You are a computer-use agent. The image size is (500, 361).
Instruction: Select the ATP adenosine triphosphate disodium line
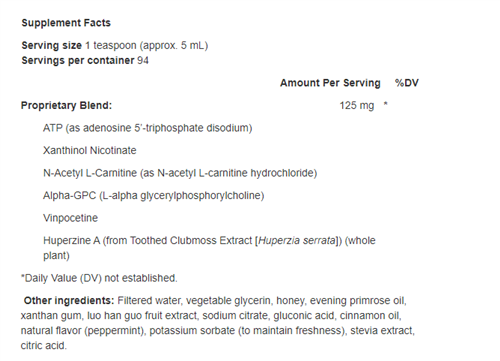(x=147, y=128)
